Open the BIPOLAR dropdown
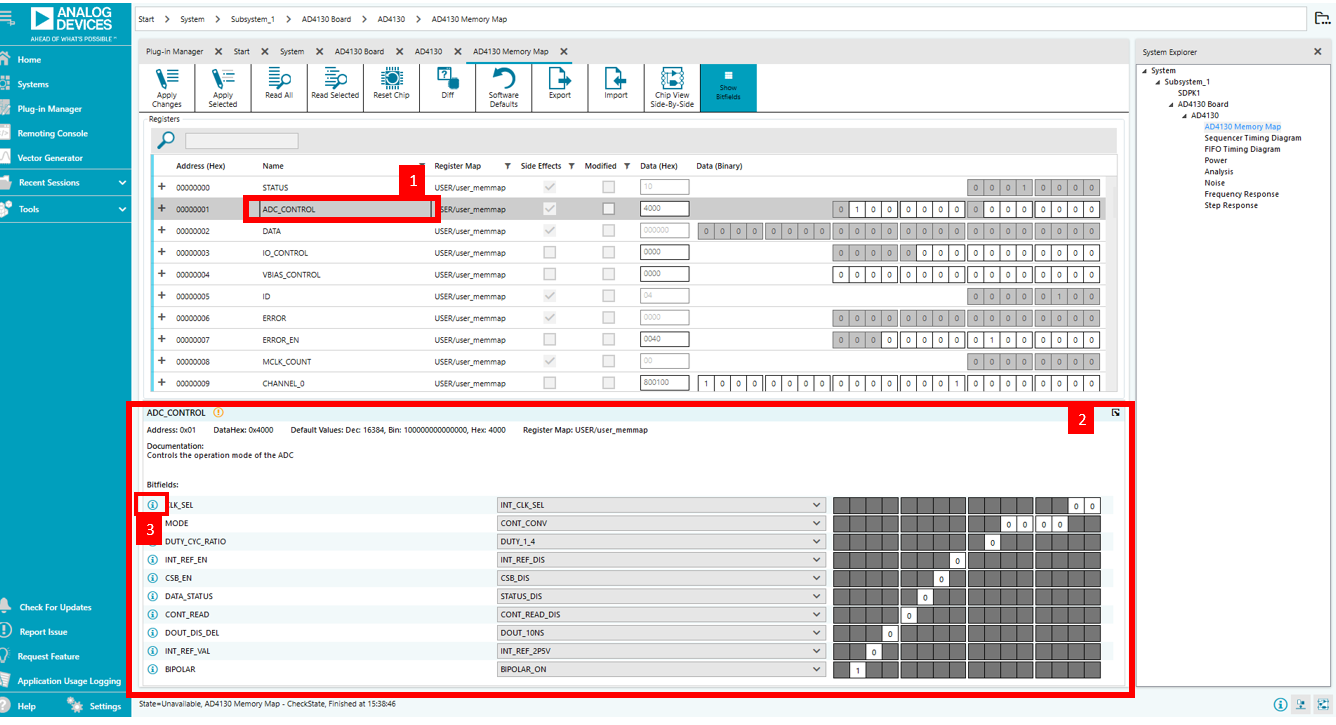 tap(660, 669)
